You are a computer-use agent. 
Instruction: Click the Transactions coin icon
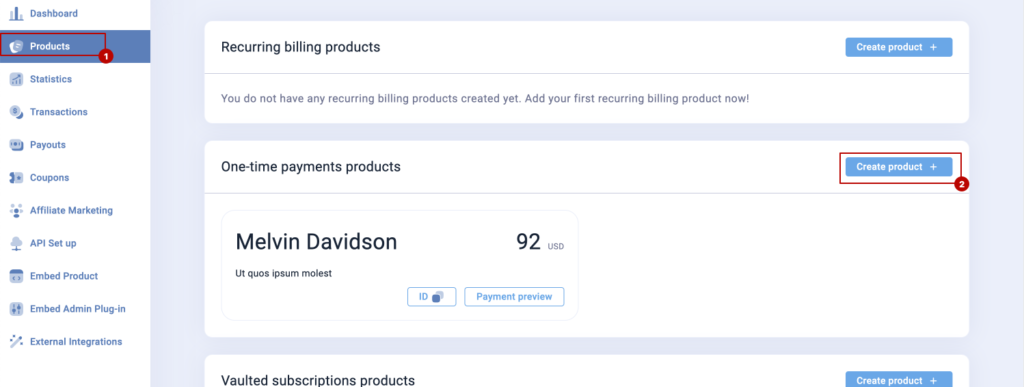click(16, 112)
